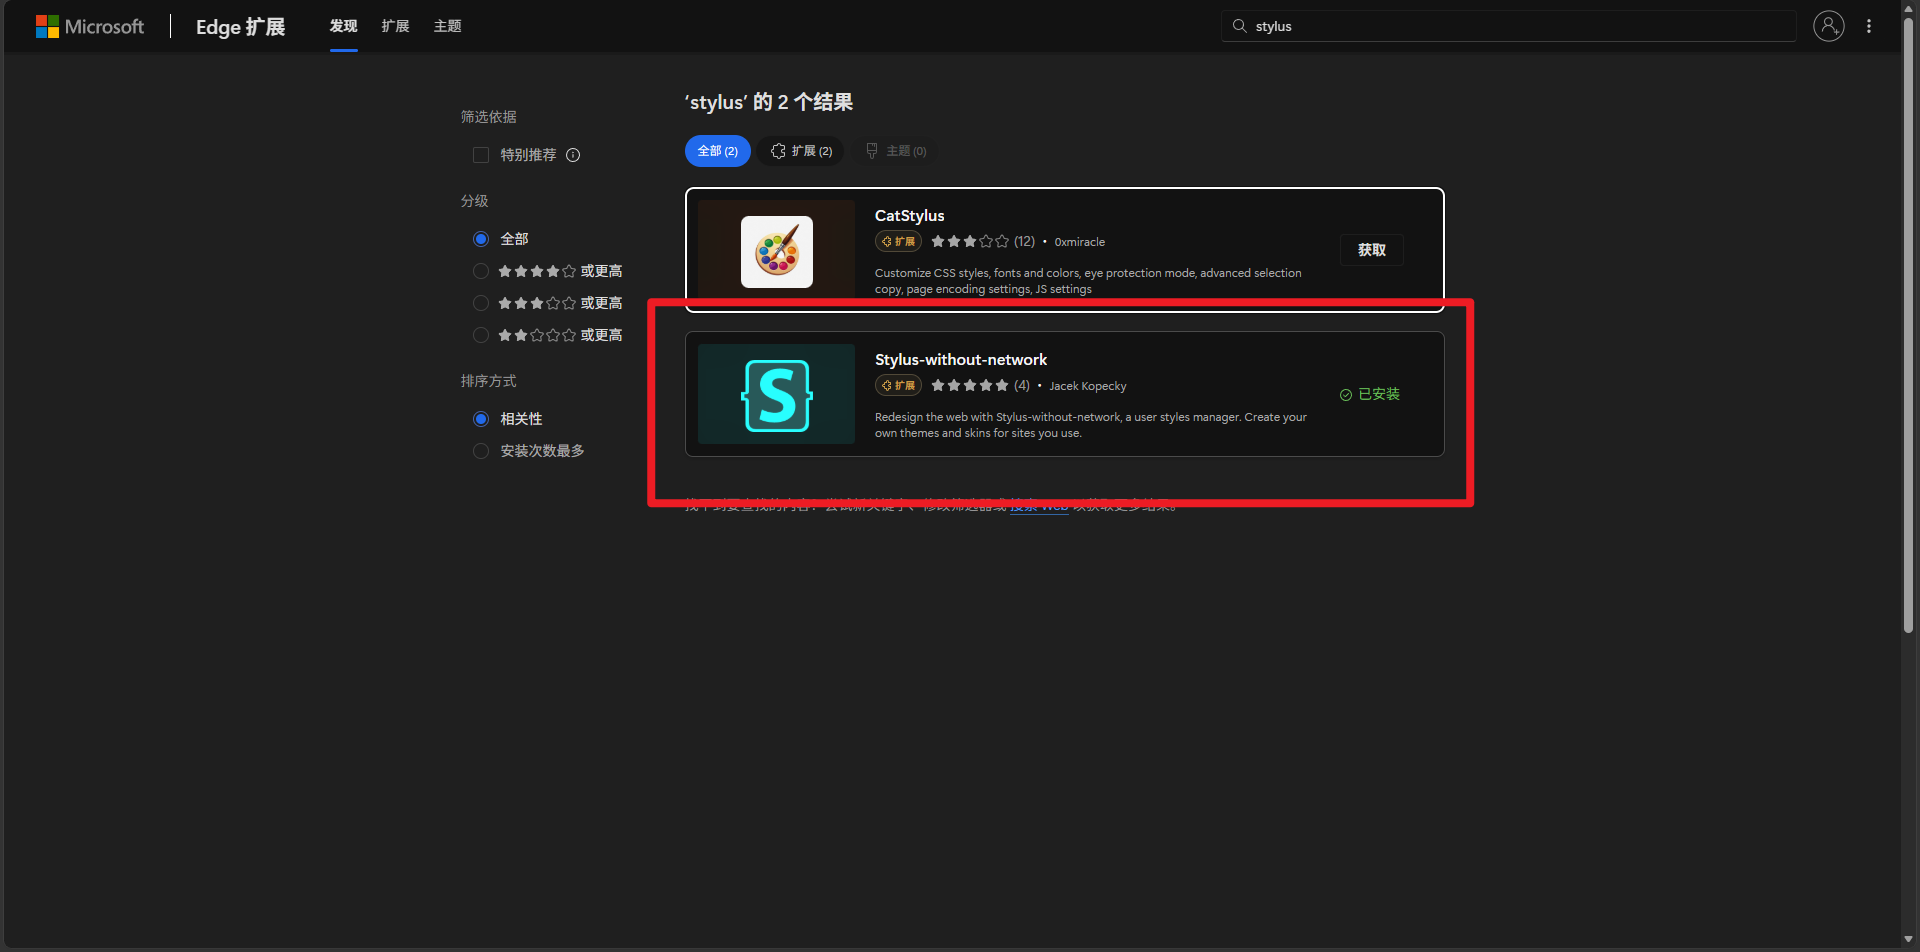This screenshot has height=952, width=1920.
Task: Click the CatStylus description text
Action: [x=1088, y=281]
